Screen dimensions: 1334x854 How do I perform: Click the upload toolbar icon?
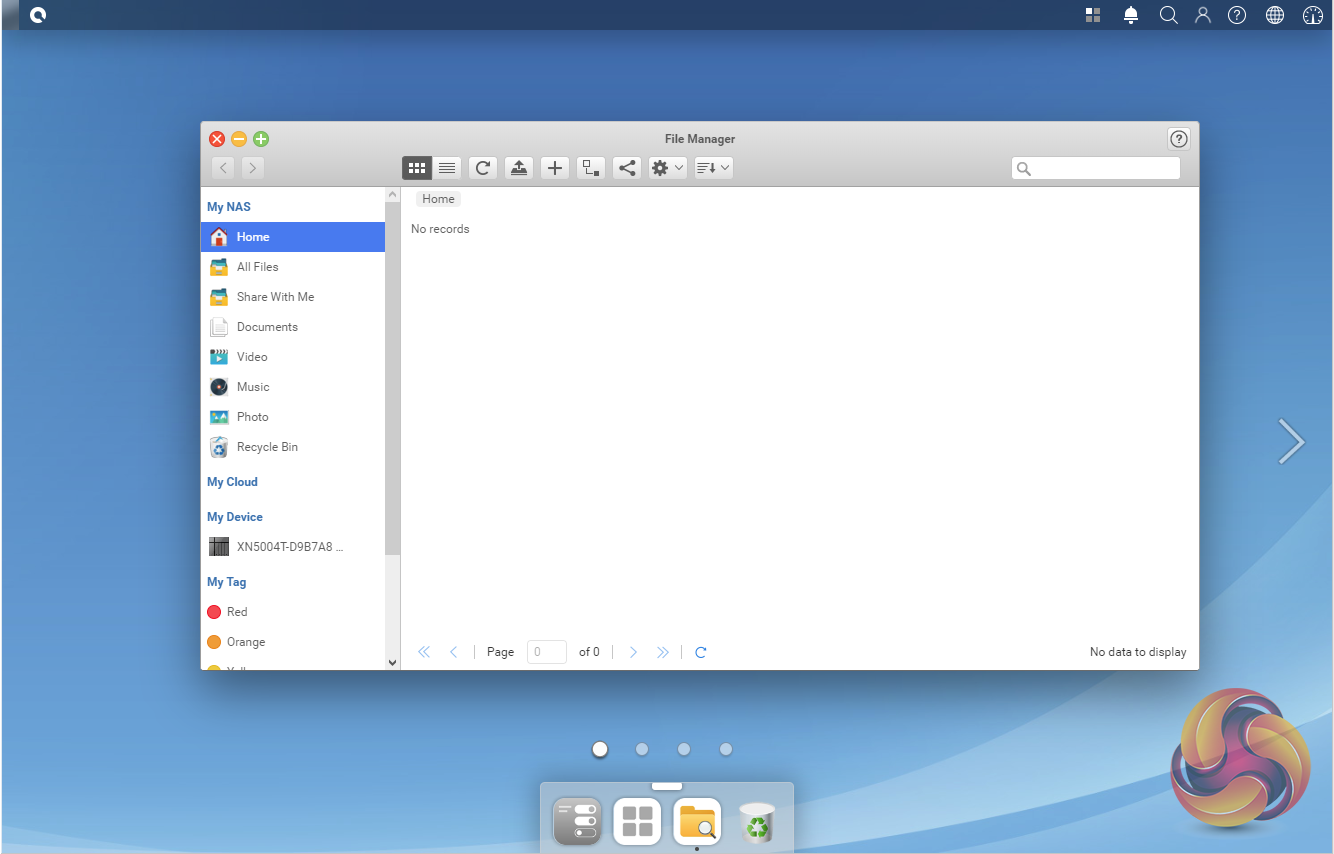pyautogui.click(x=518, y=168)
